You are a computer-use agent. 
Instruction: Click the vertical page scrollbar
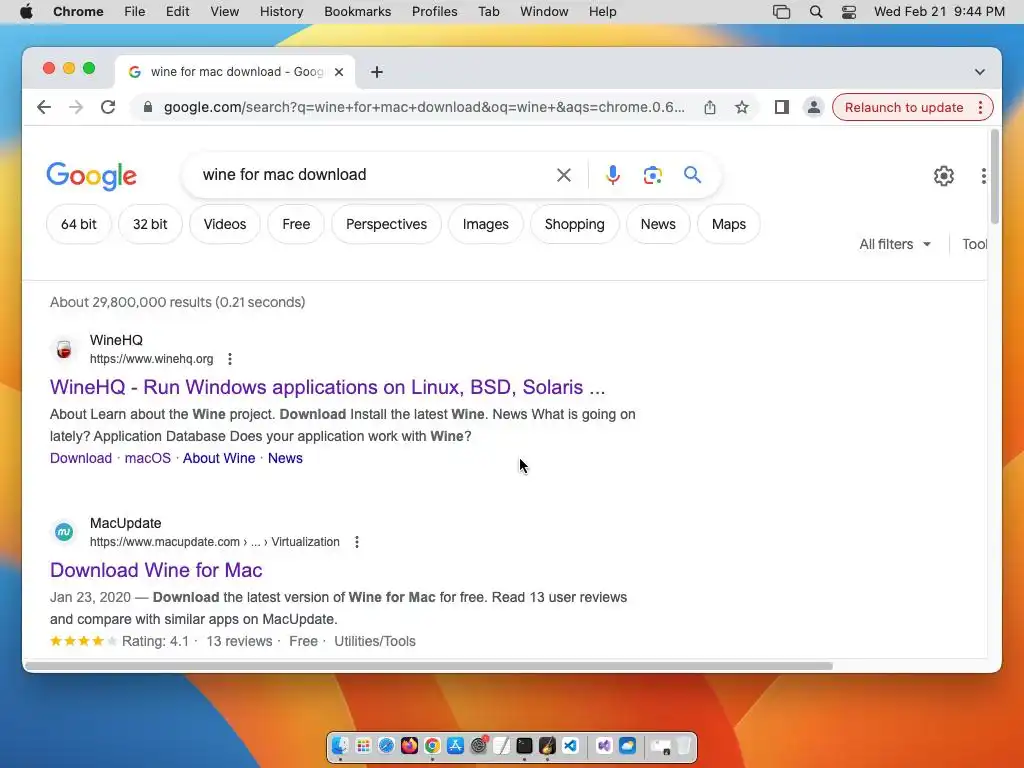click(x=995, y=177)
